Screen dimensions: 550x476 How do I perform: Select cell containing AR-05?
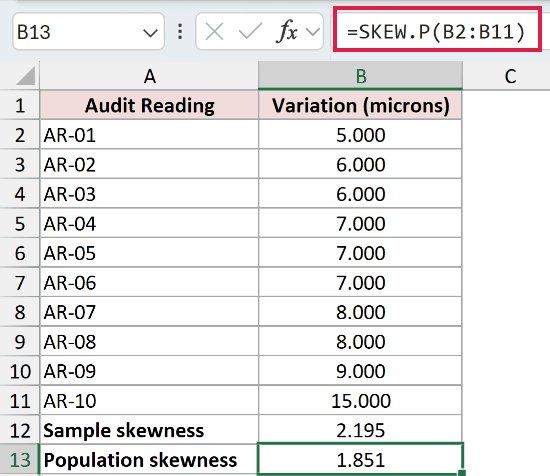point(149,253)
